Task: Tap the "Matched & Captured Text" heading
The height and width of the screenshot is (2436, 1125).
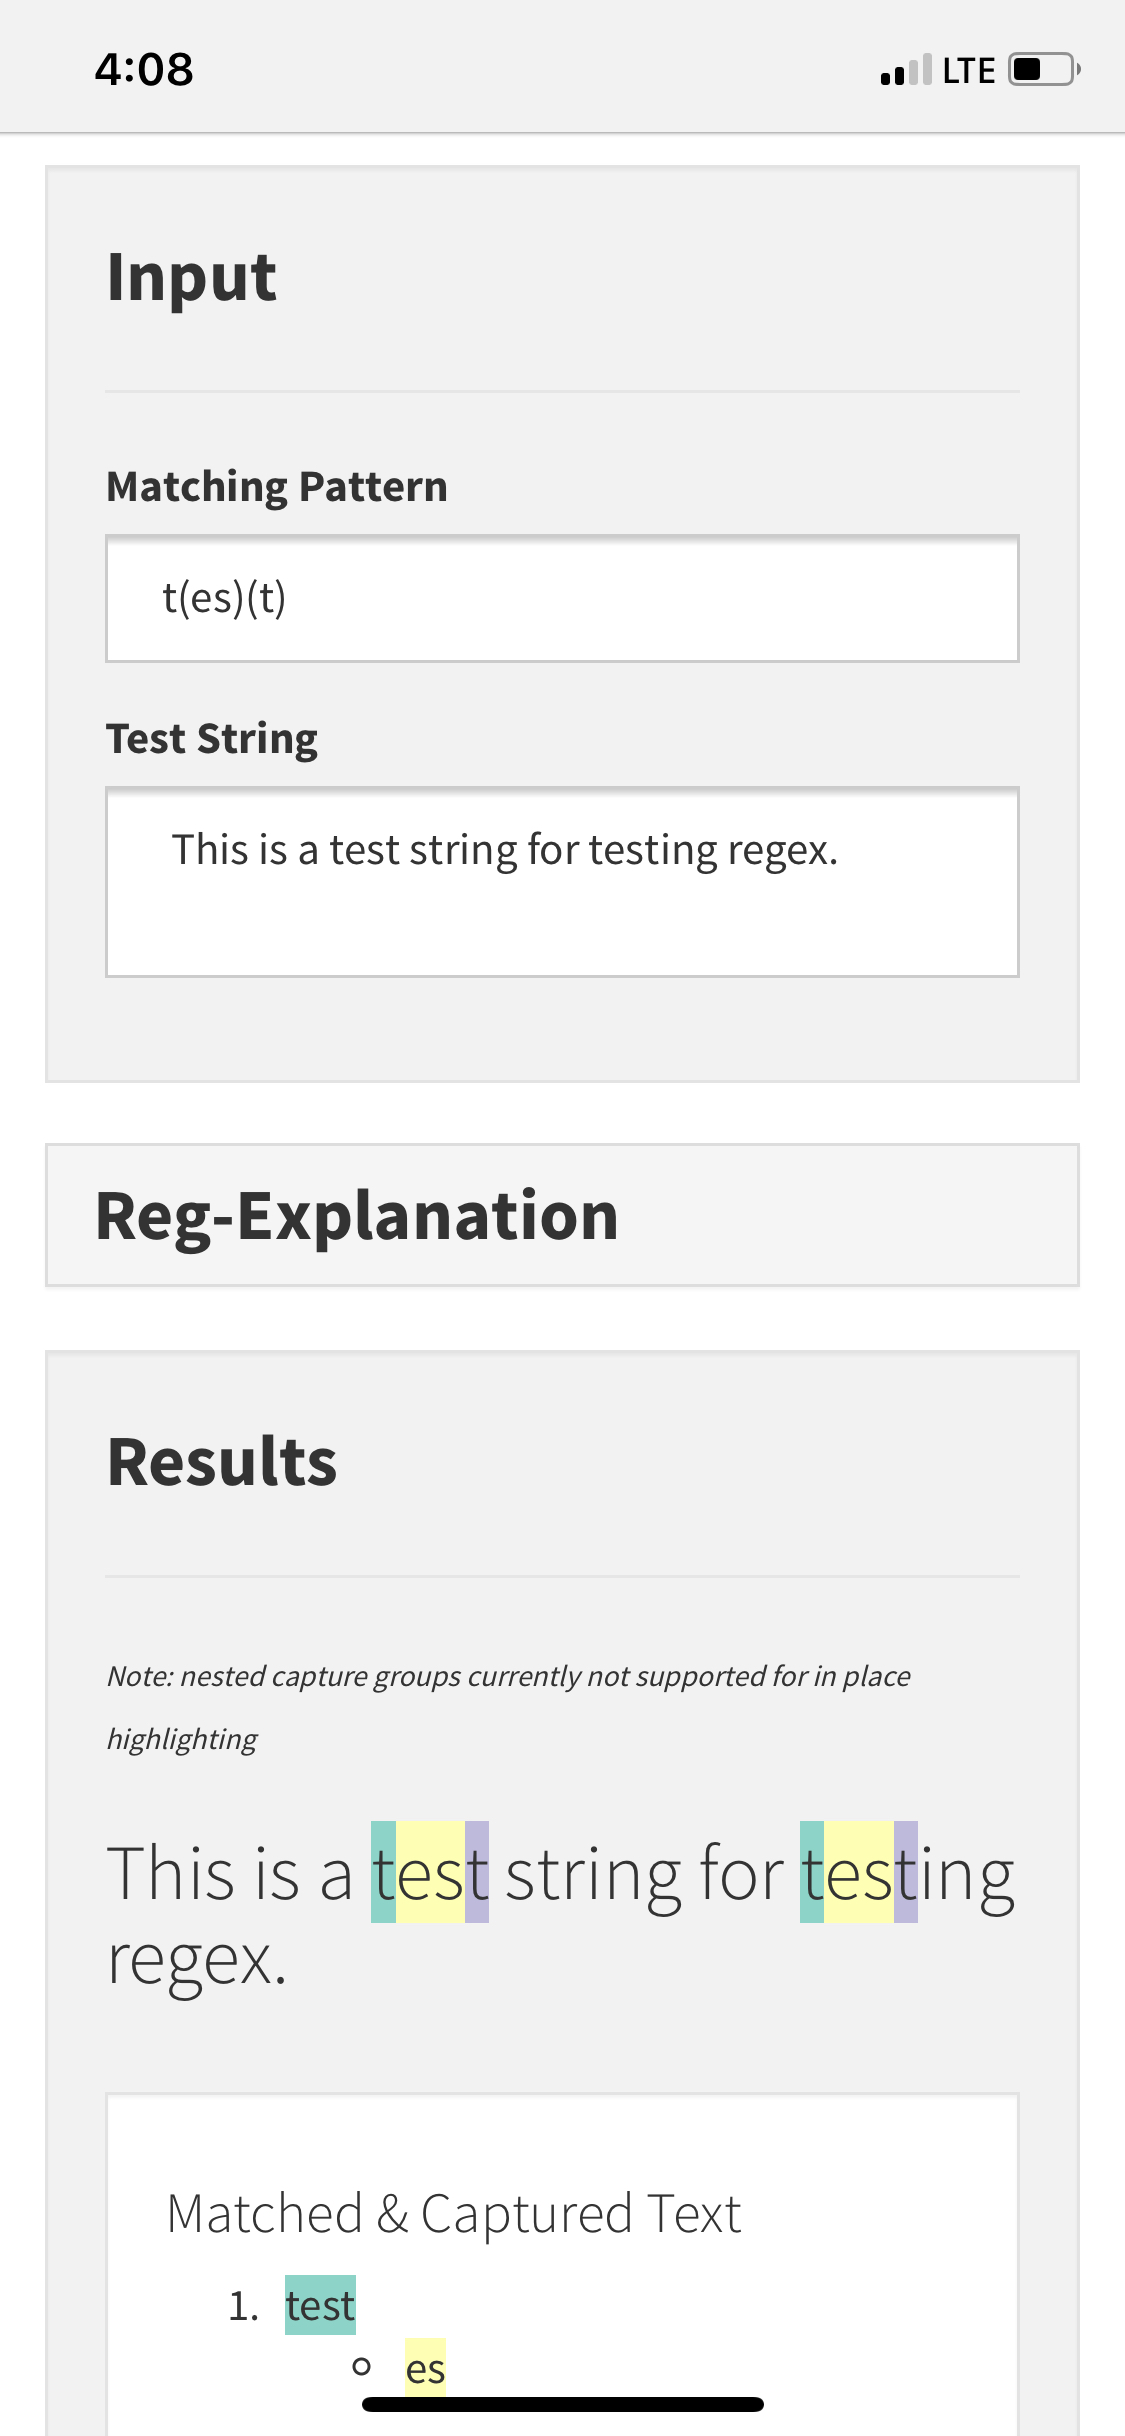Action: click(453, 2213)
